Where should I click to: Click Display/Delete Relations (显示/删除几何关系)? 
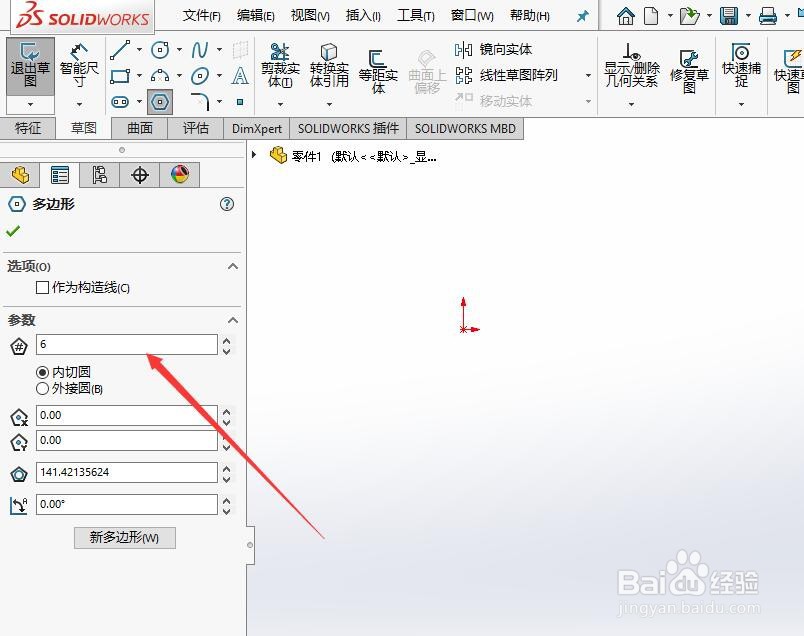[632, 66]
